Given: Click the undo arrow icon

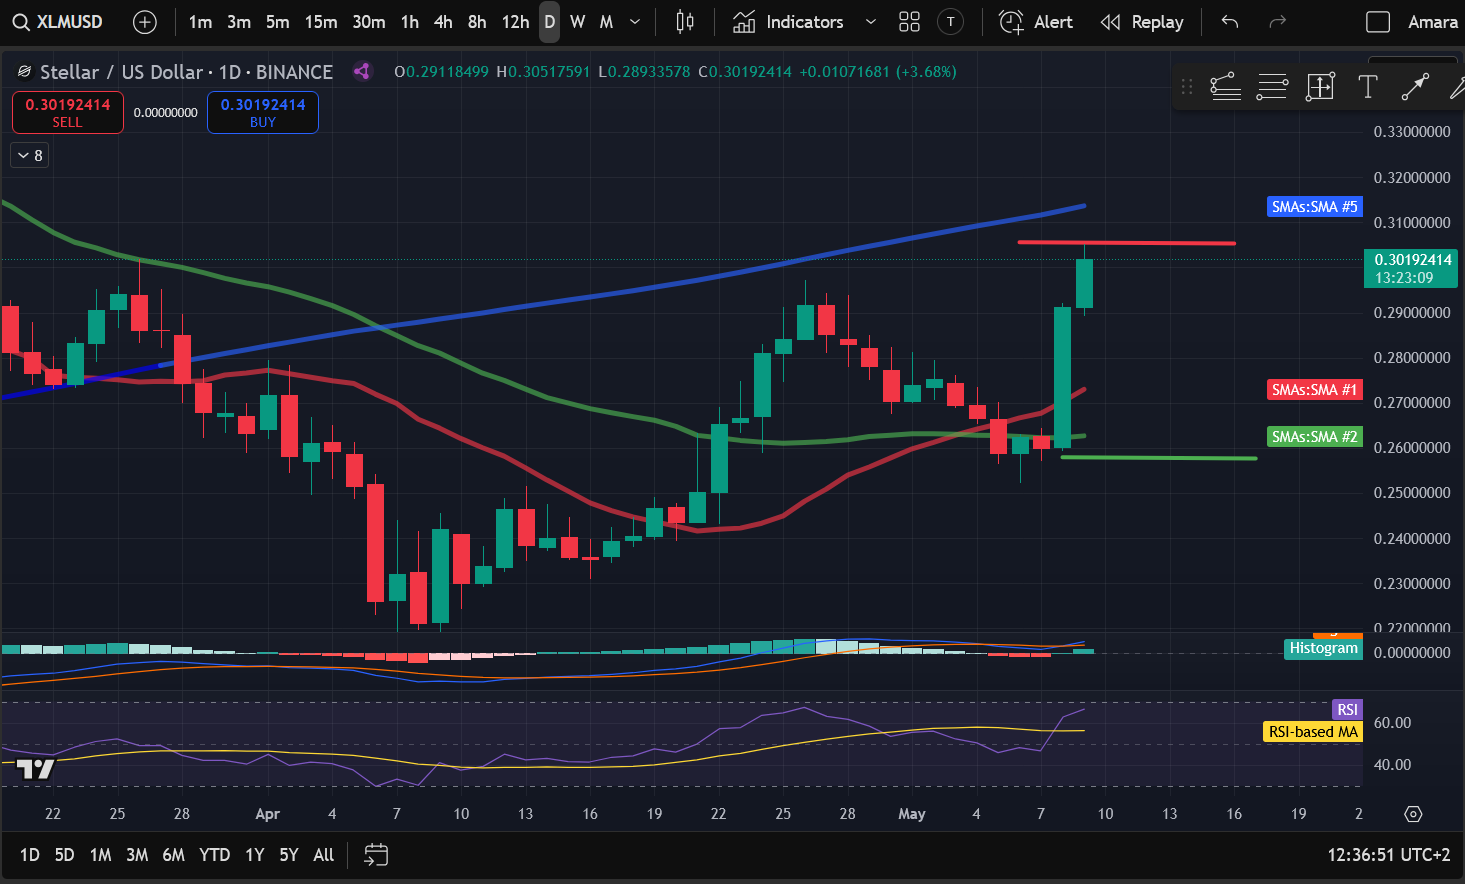Looking at the screenshot, I should coord(1230,22).
